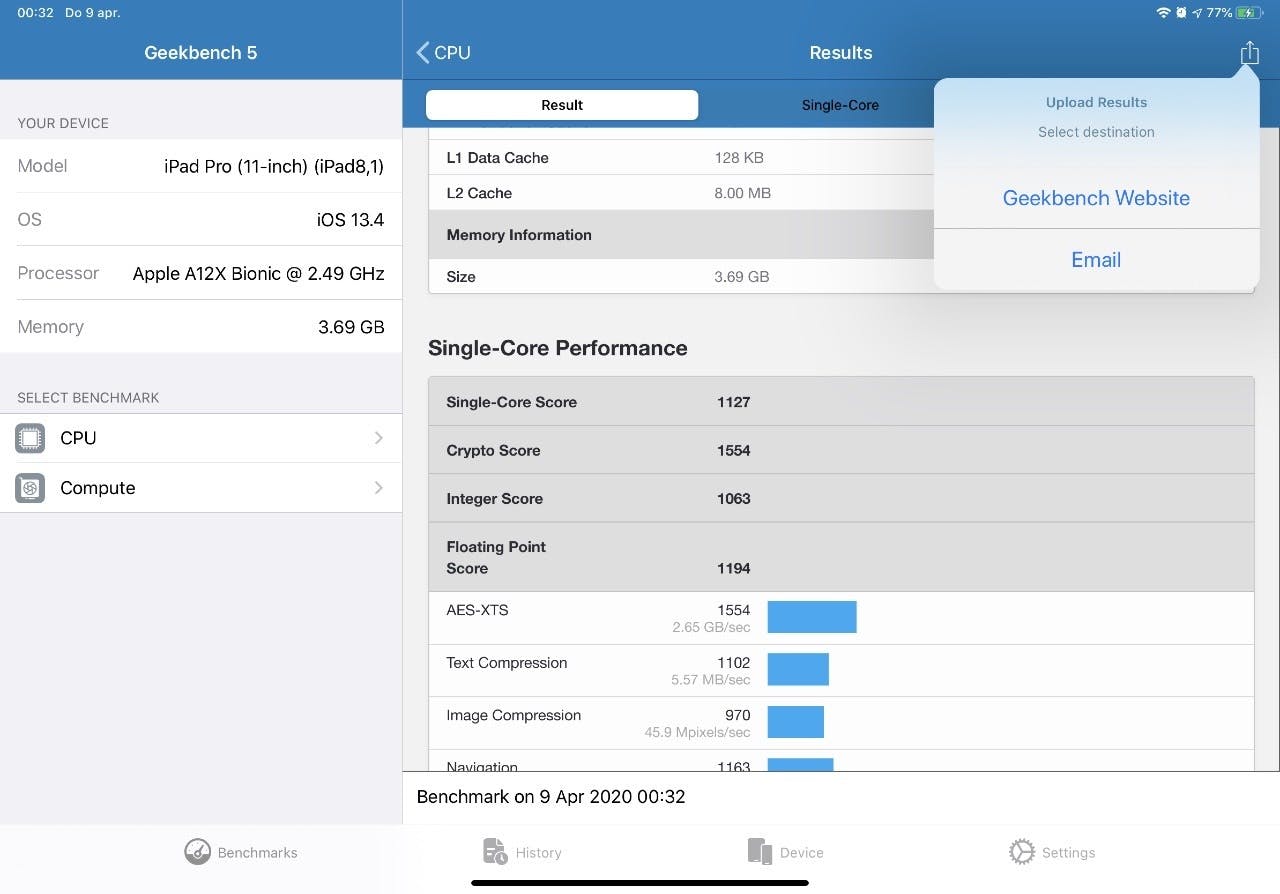Tap the alarm clock status icon

(x=1181, y=13)
